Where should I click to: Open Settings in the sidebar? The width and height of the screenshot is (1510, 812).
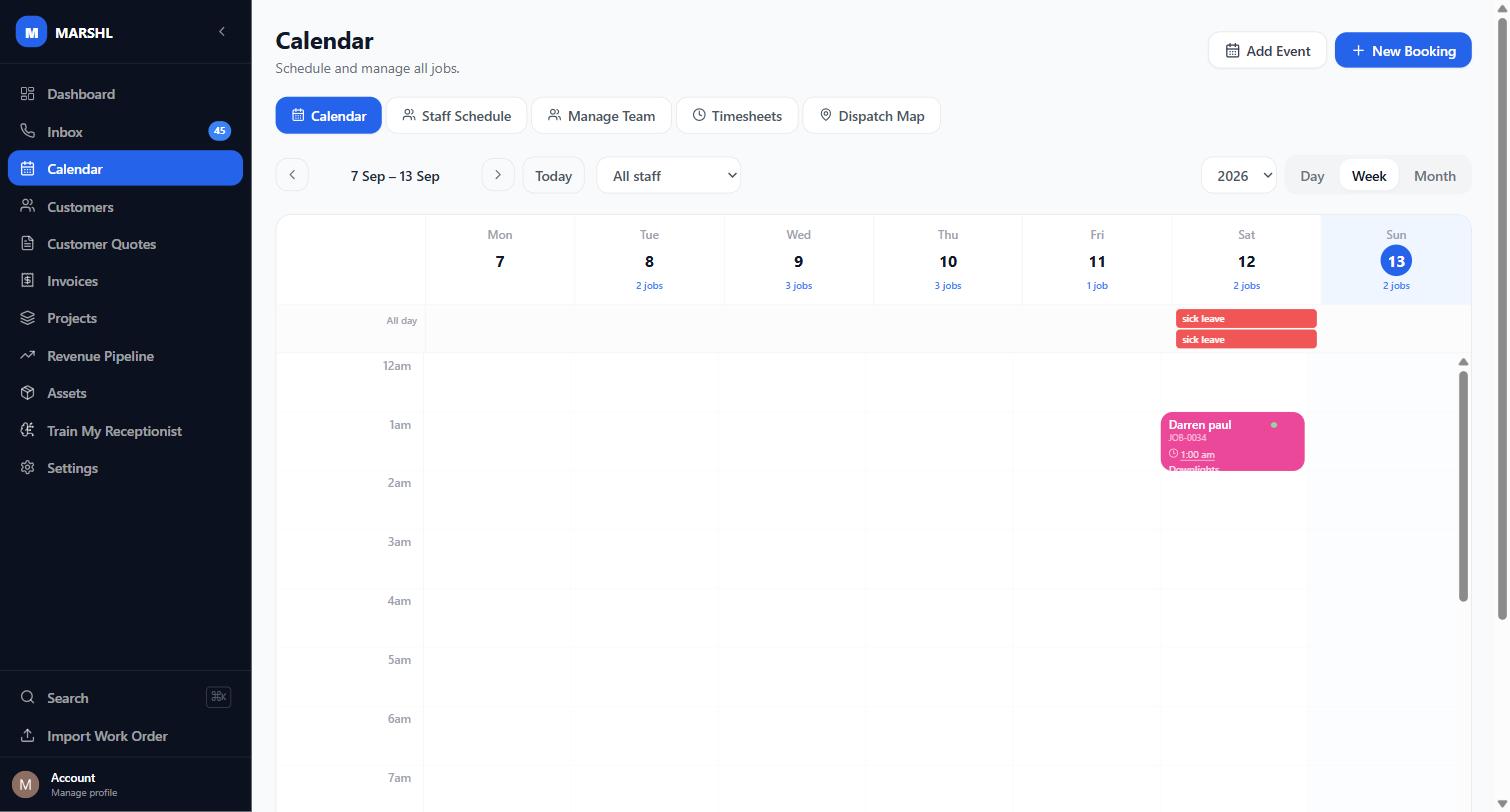pos(125,468)
